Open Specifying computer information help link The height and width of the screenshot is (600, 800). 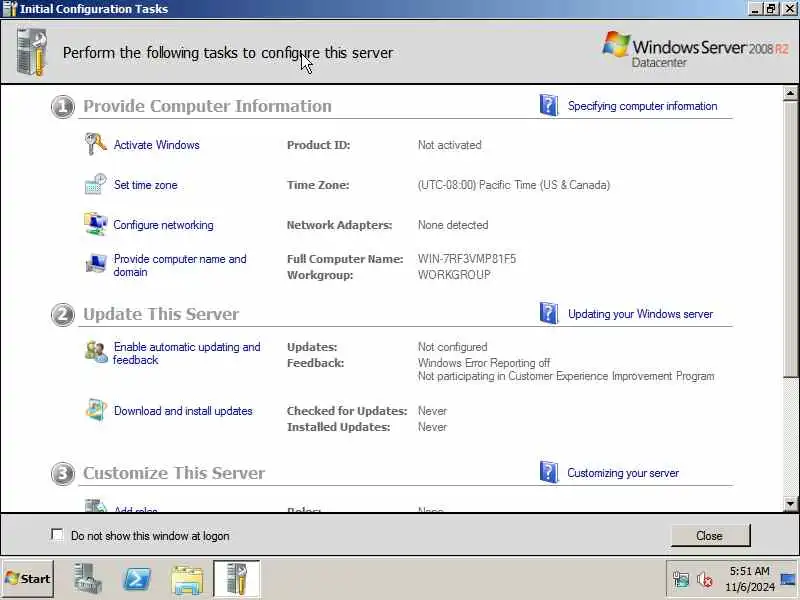[x=642, y=106]
